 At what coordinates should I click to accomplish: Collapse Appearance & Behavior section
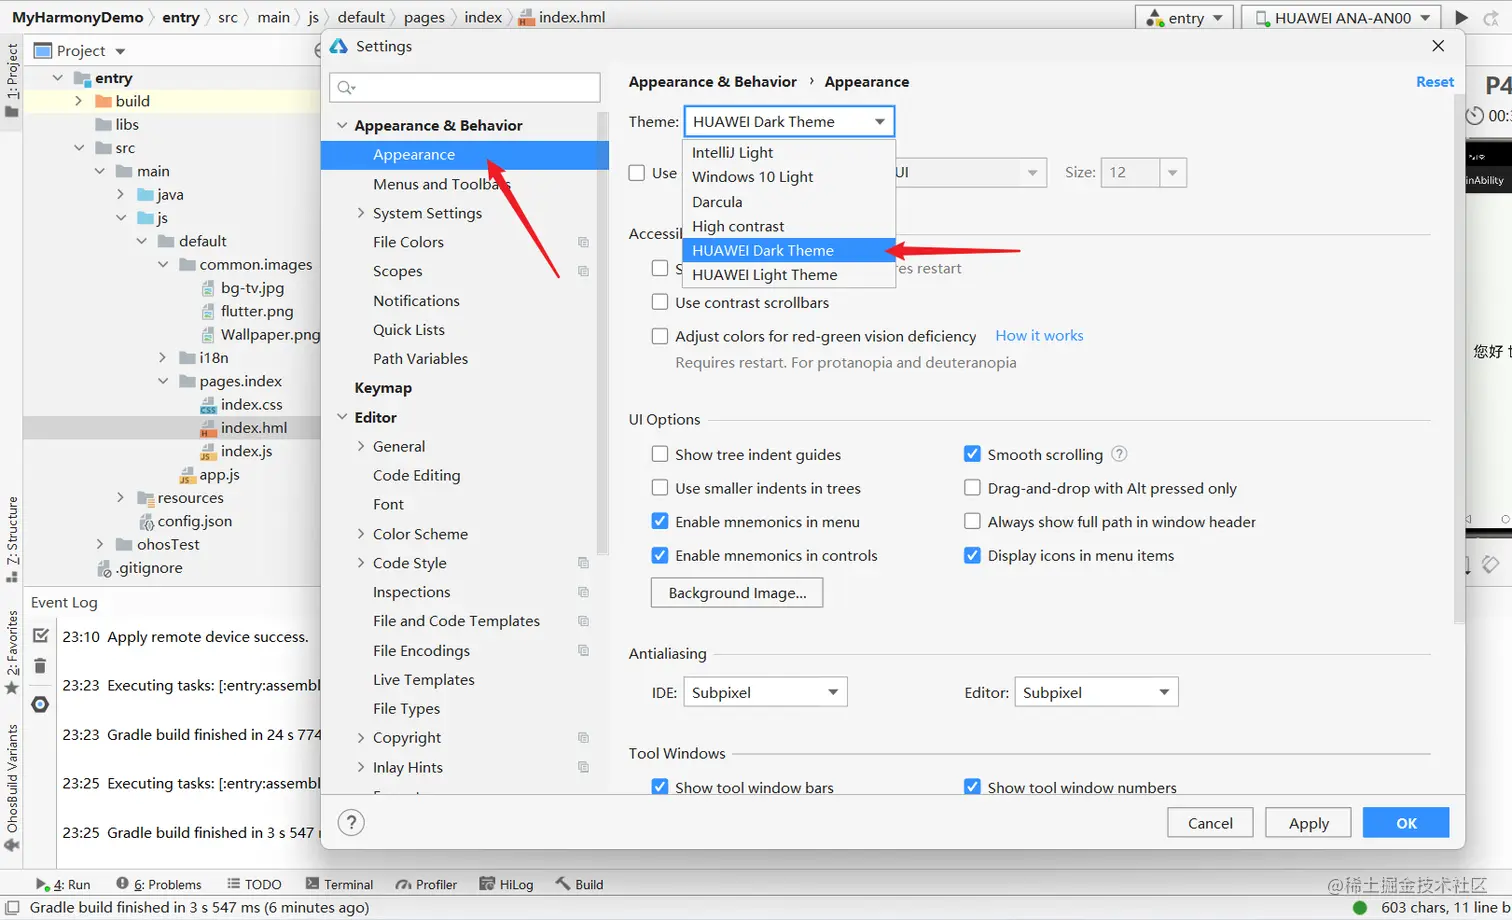(x=342, y=125)
